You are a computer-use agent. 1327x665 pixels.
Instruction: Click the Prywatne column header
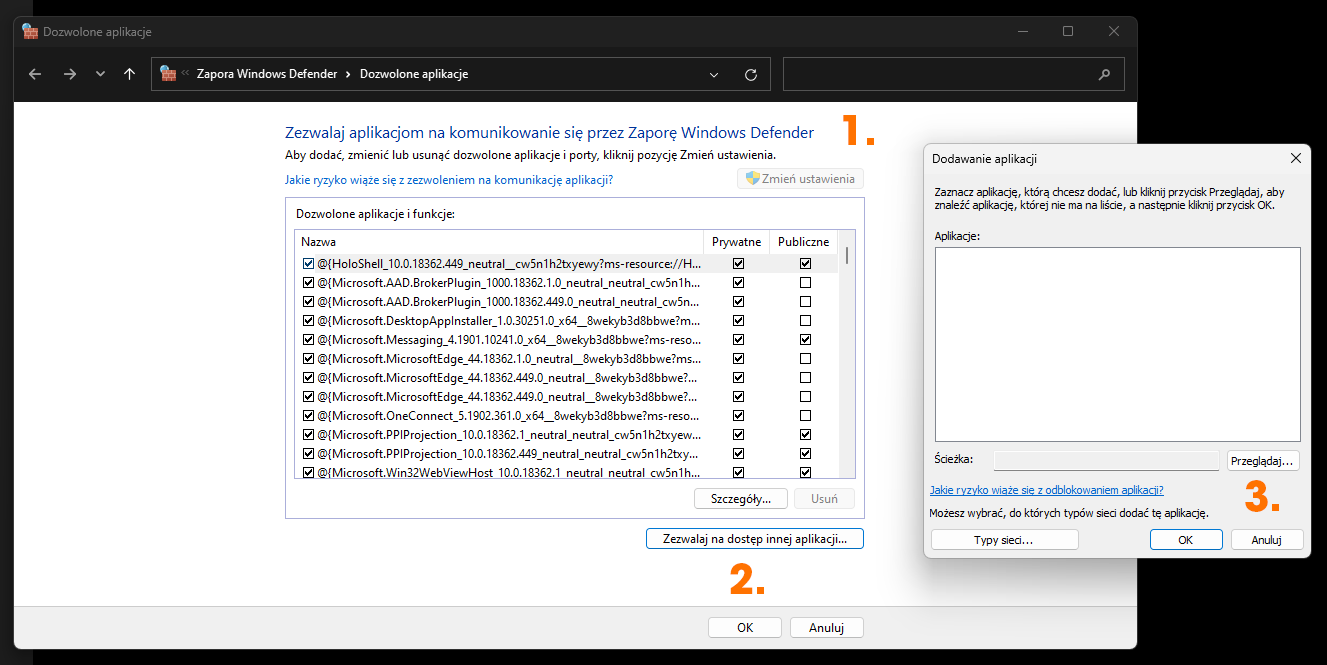(x=737, y=242)
